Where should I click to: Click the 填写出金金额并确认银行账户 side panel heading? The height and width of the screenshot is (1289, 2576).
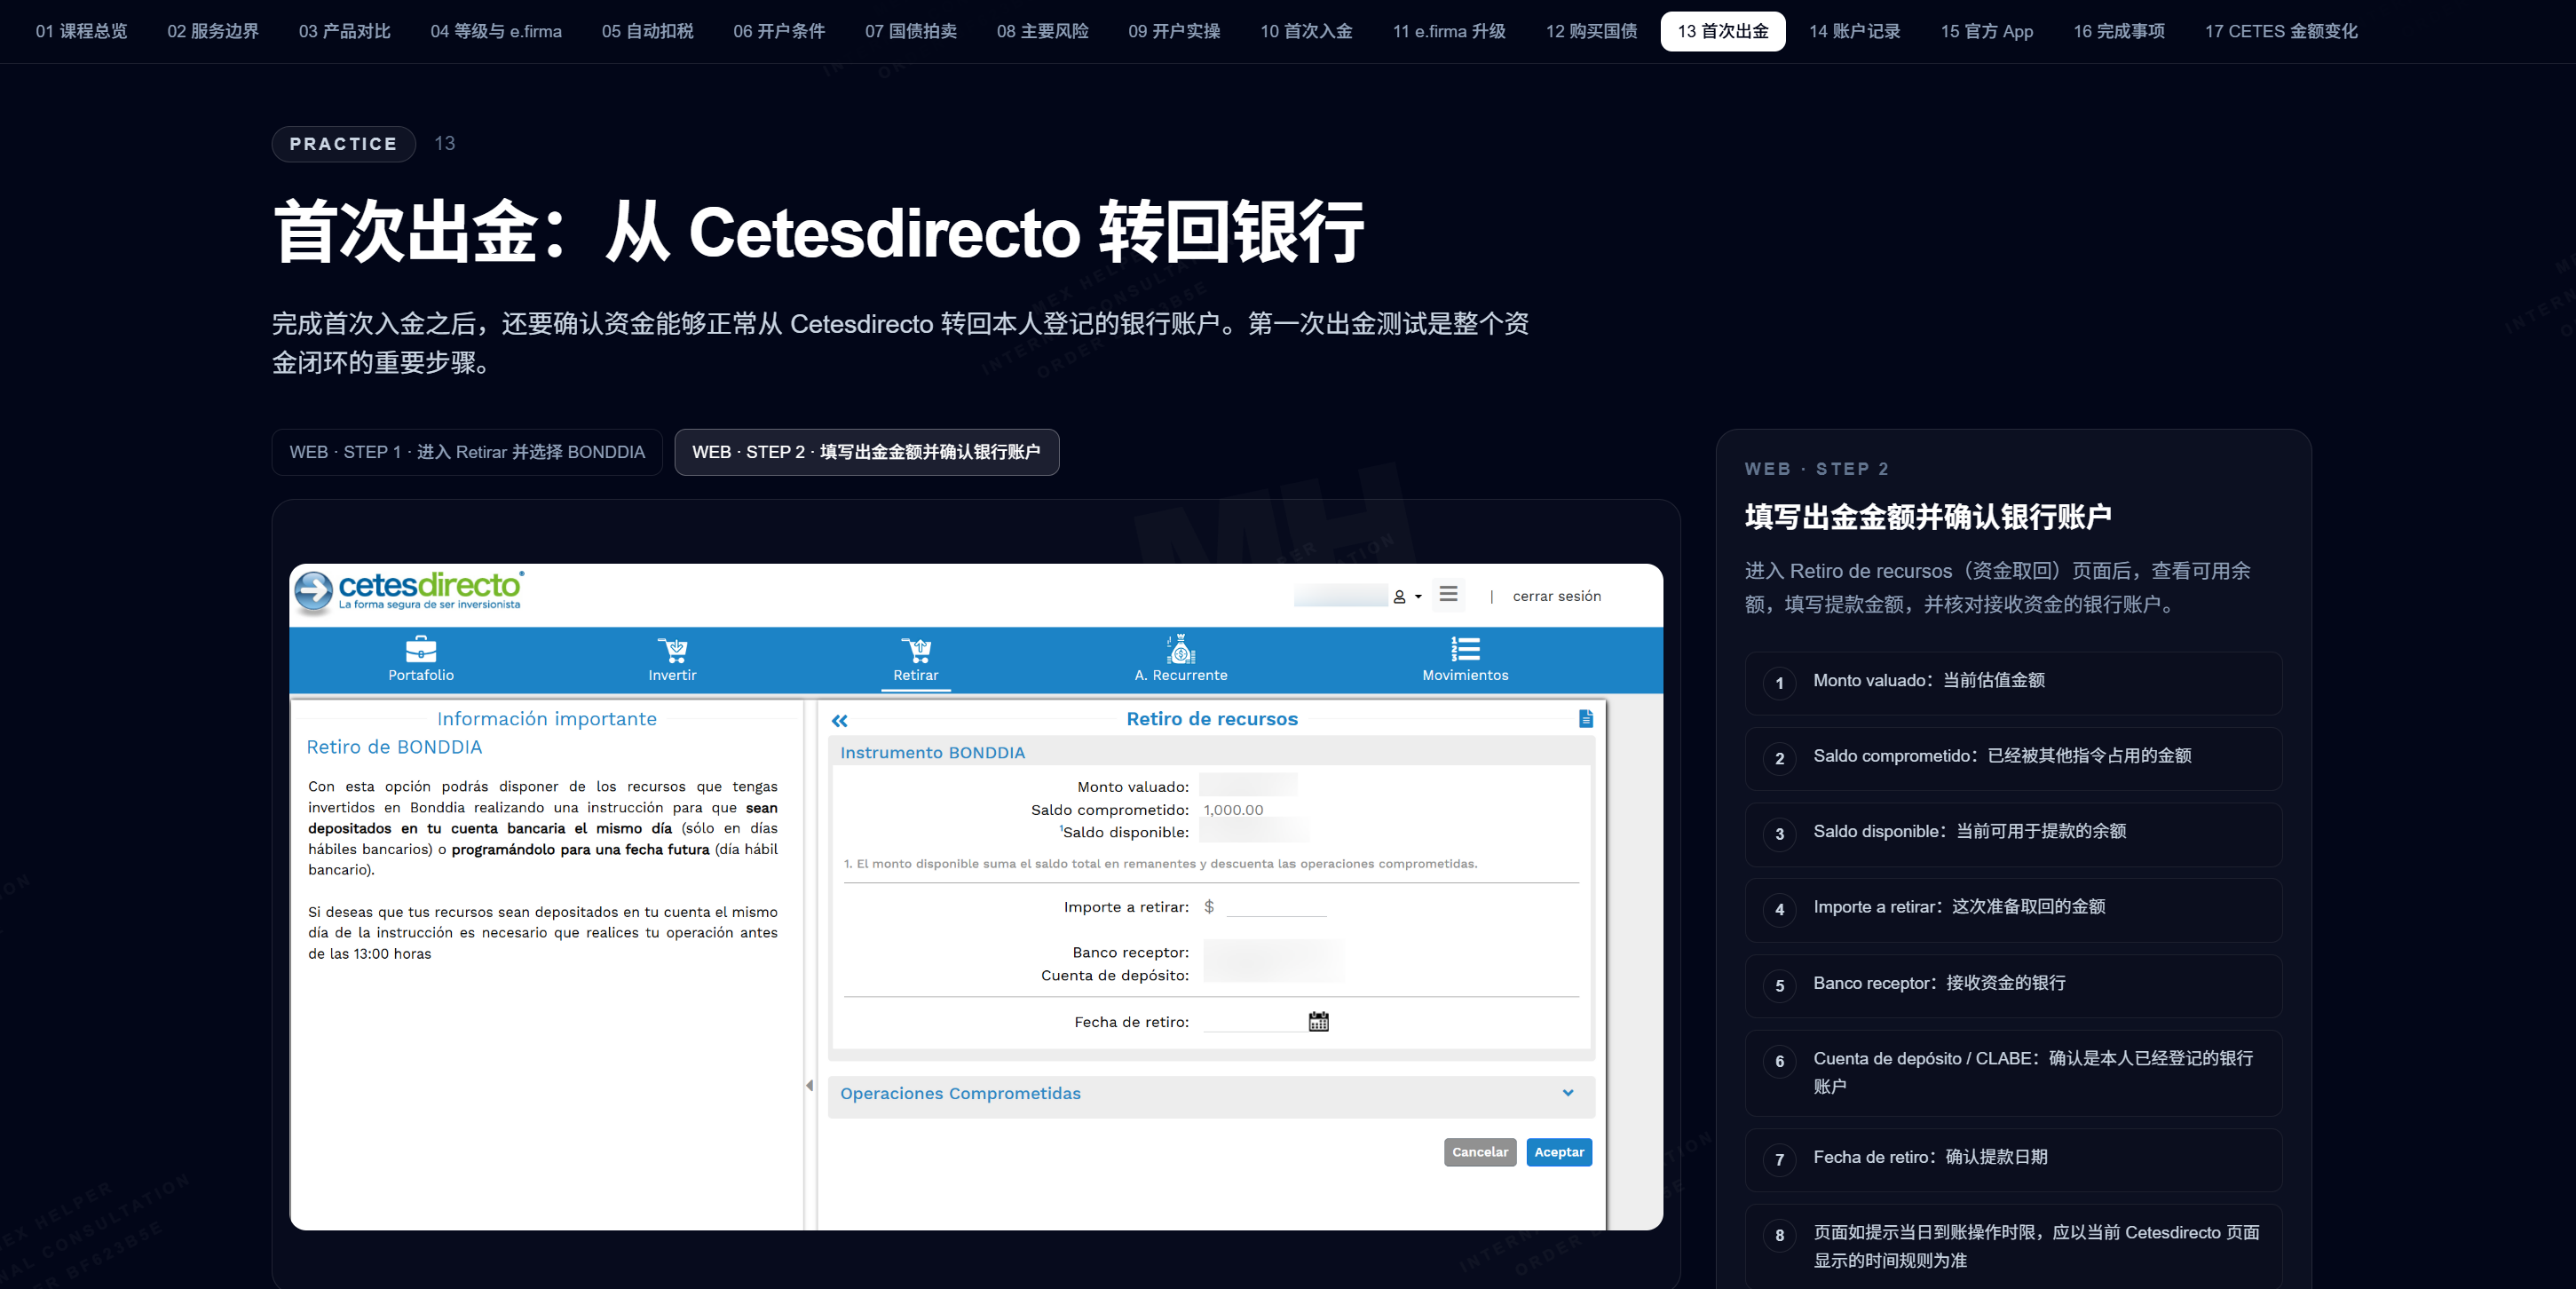click(1928, 517)
